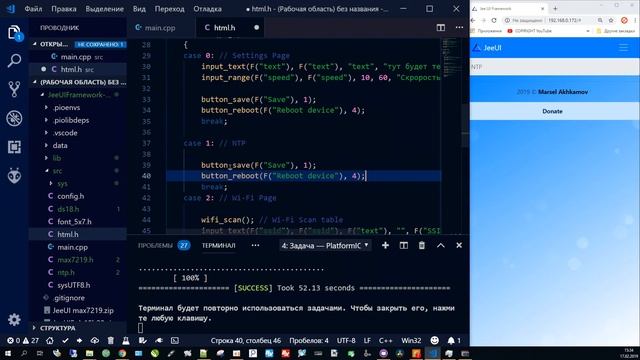Click the browser address bar URL
Viewport: 640px width, 360px height.
click(x=565, y=20)
